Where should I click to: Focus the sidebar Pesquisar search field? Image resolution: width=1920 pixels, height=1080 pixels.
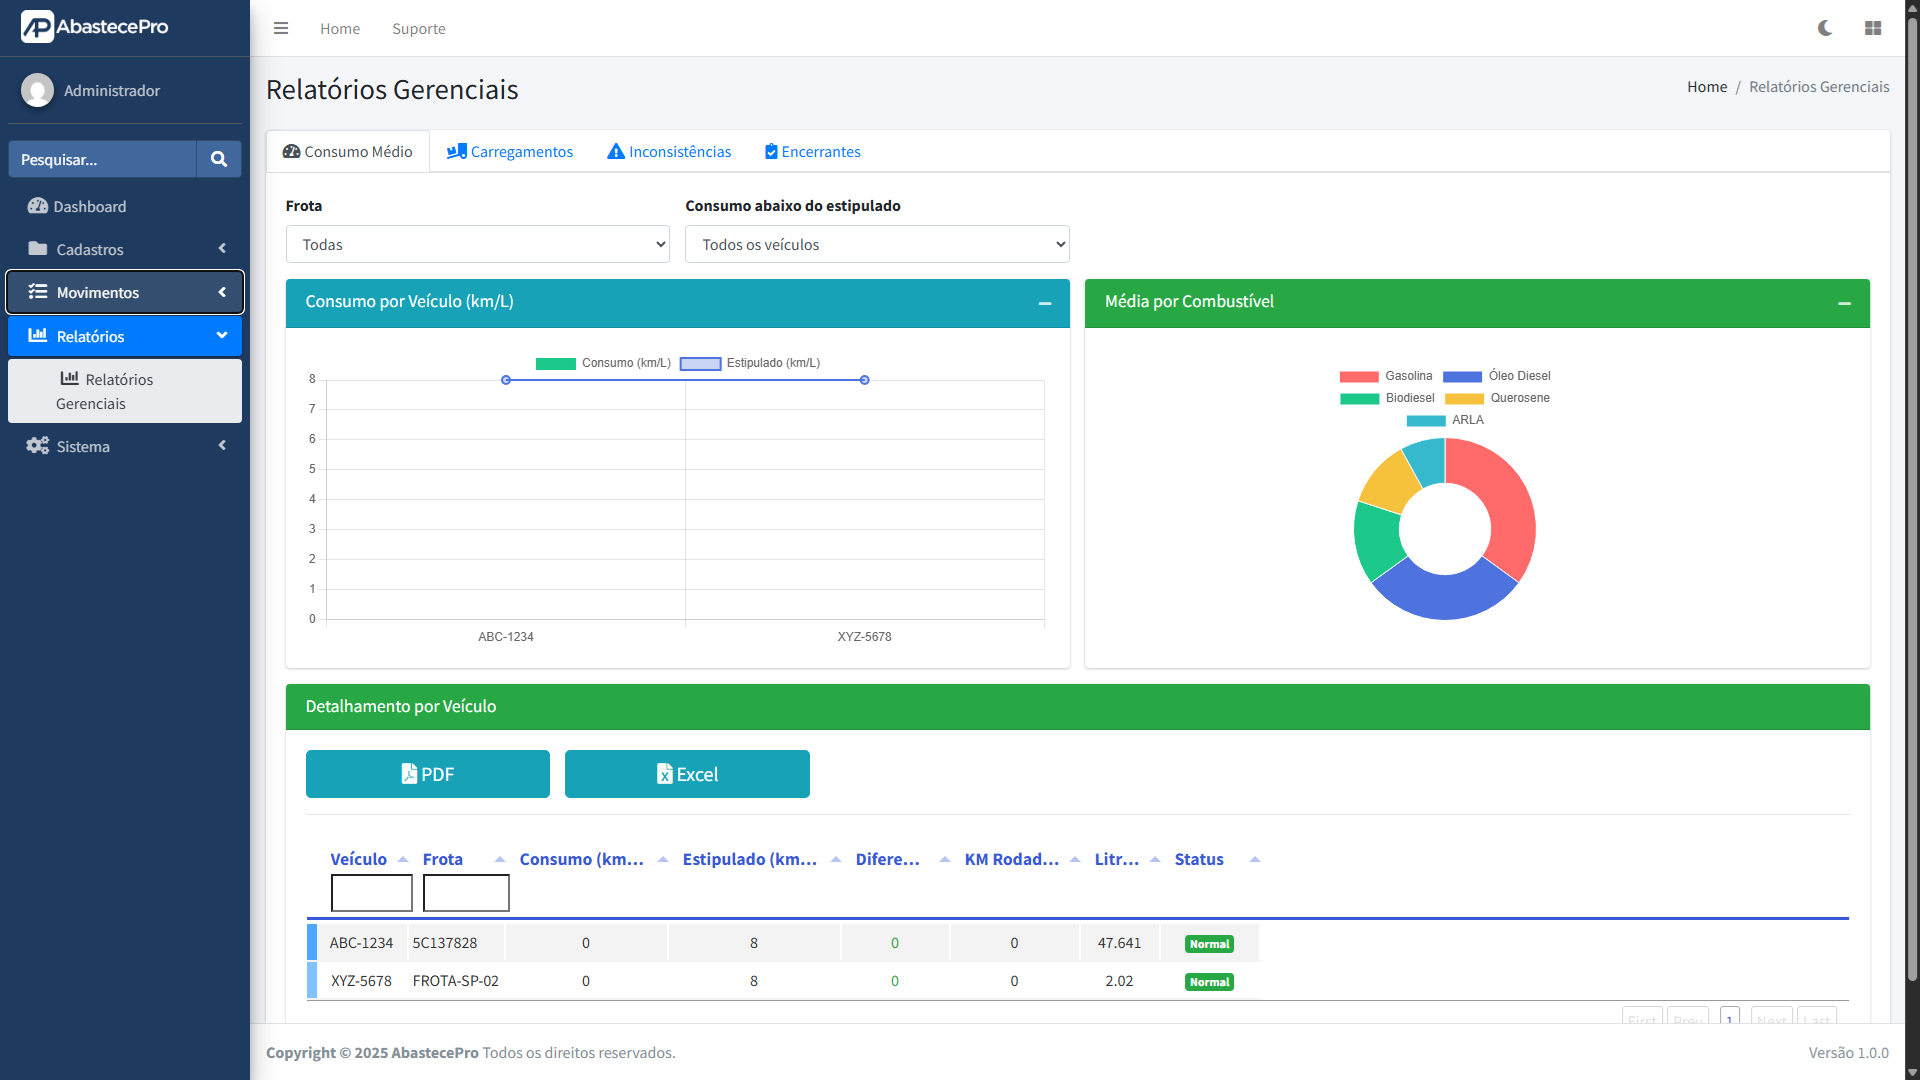tap(102, 159)
